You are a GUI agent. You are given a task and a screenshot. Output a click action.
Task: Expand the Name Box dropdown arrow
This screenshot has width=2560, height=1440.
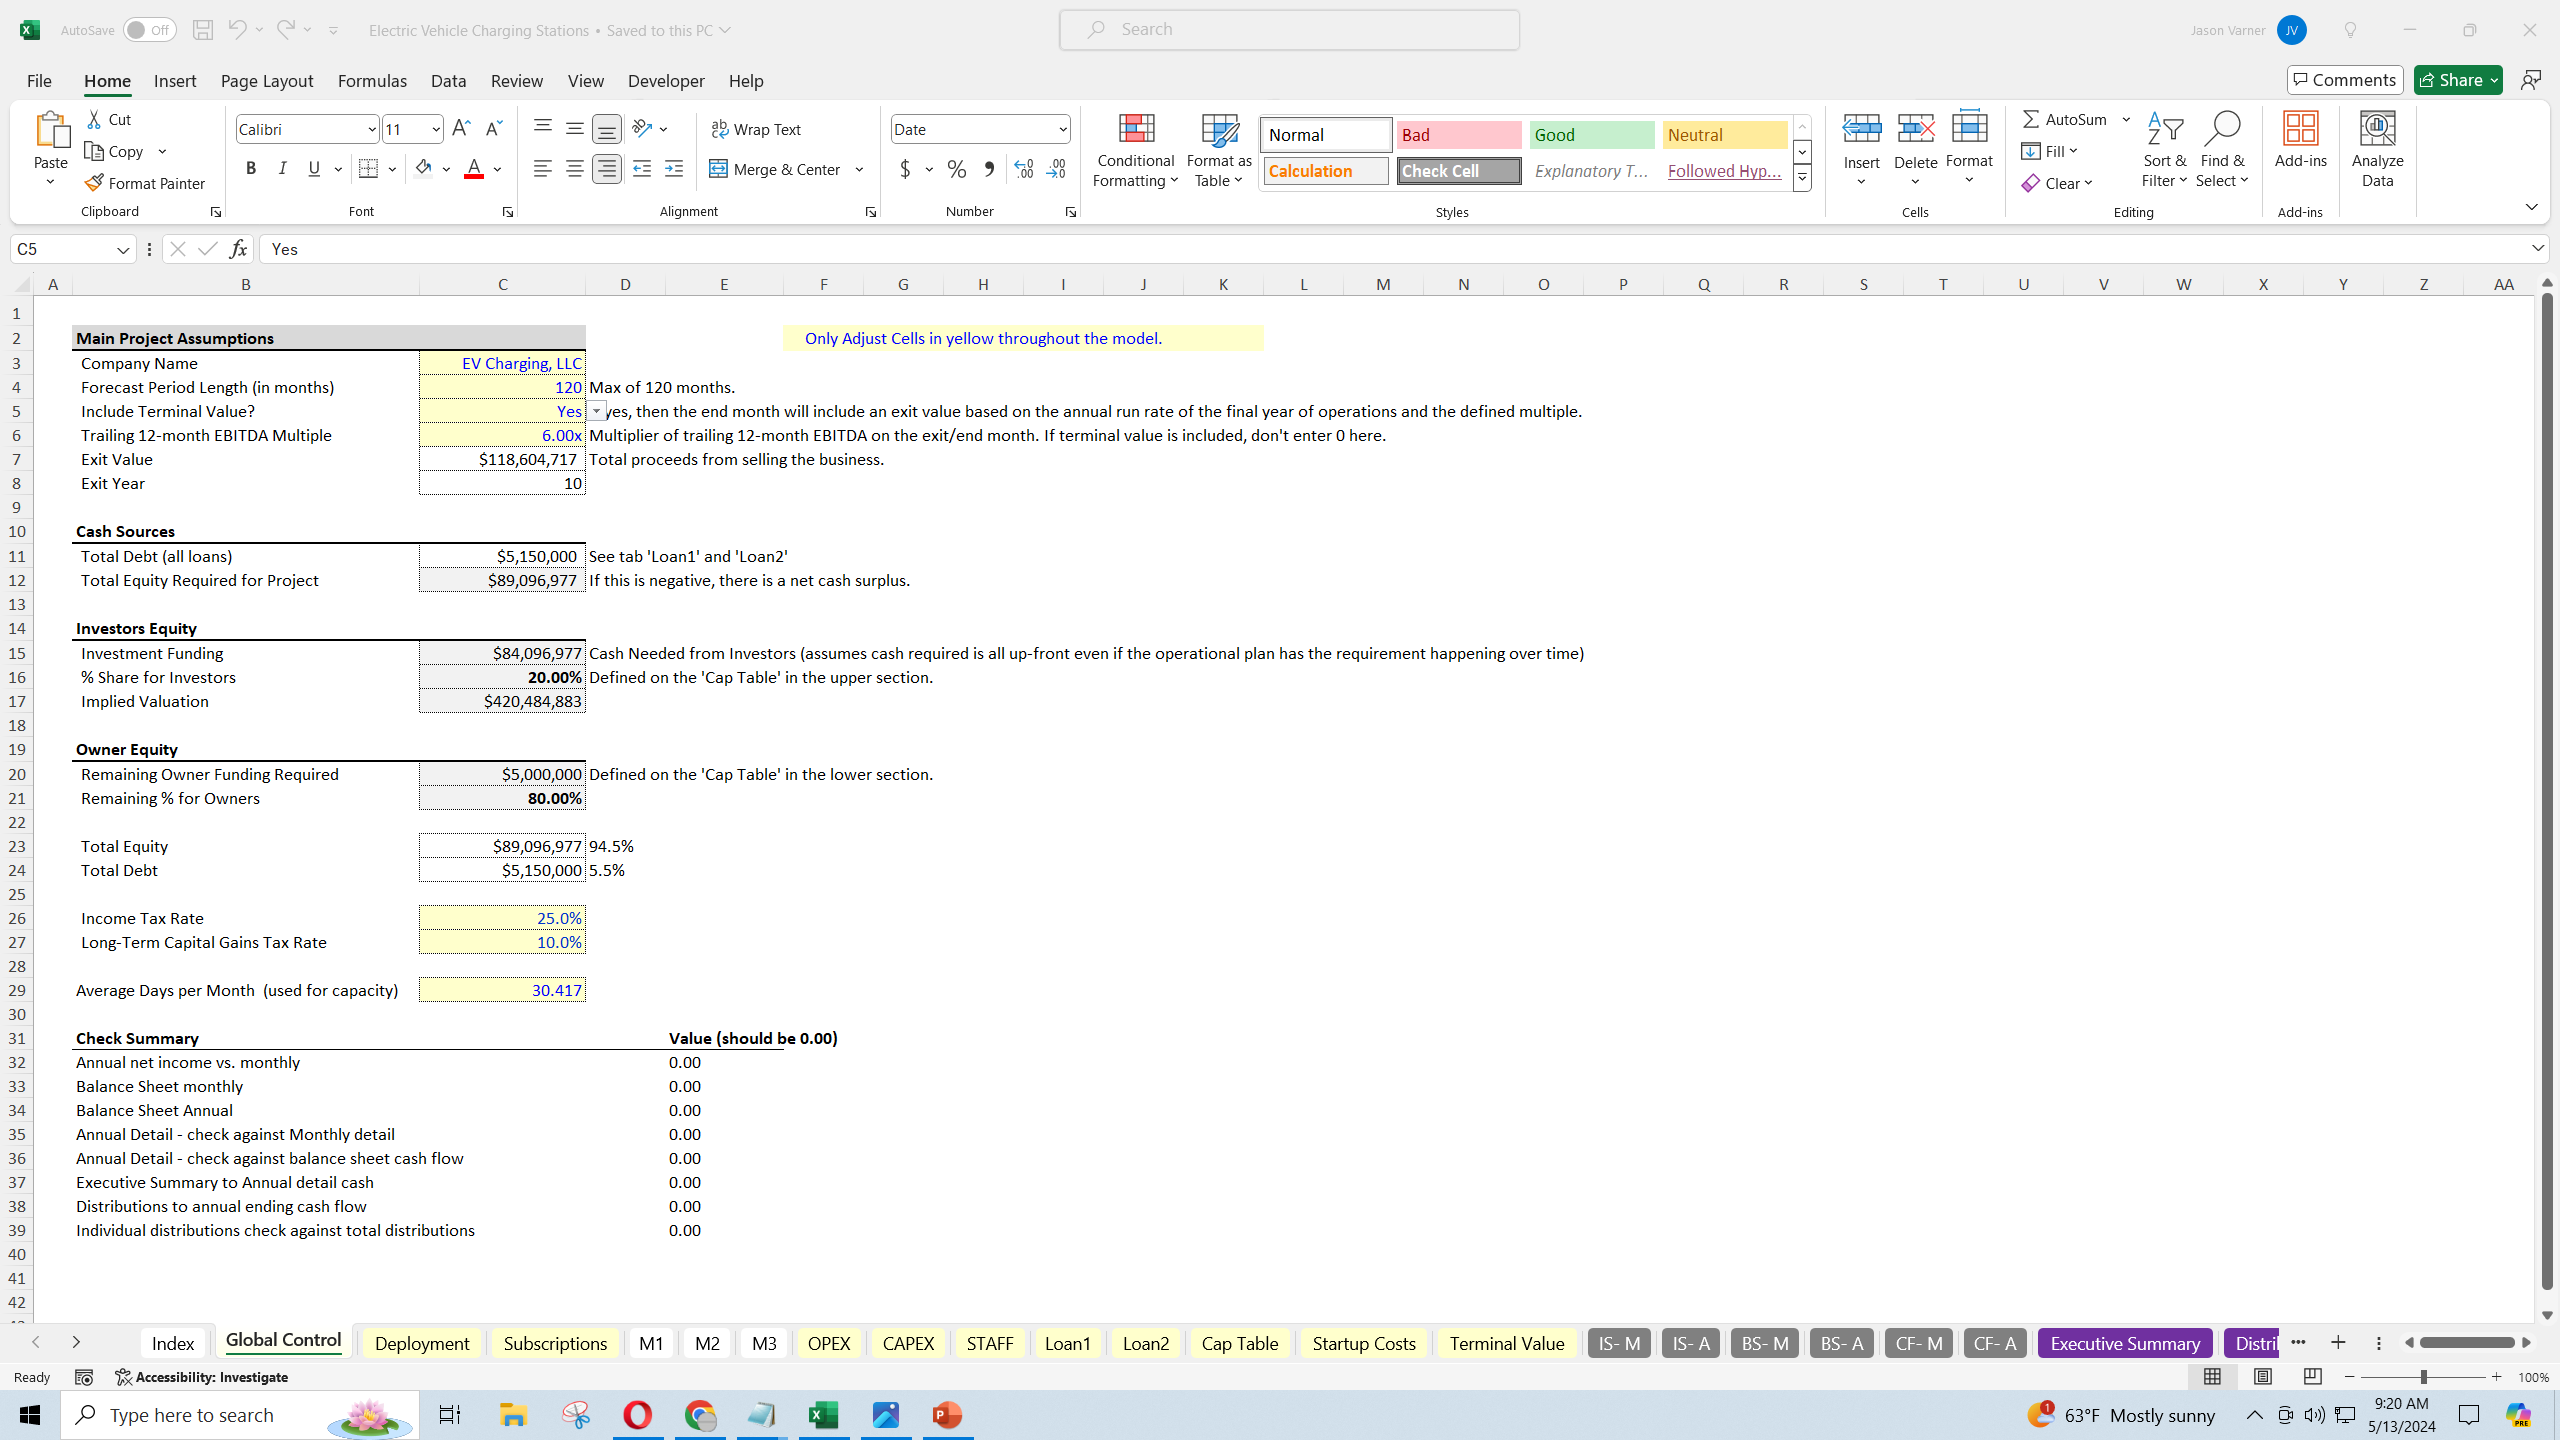(123, 249)
